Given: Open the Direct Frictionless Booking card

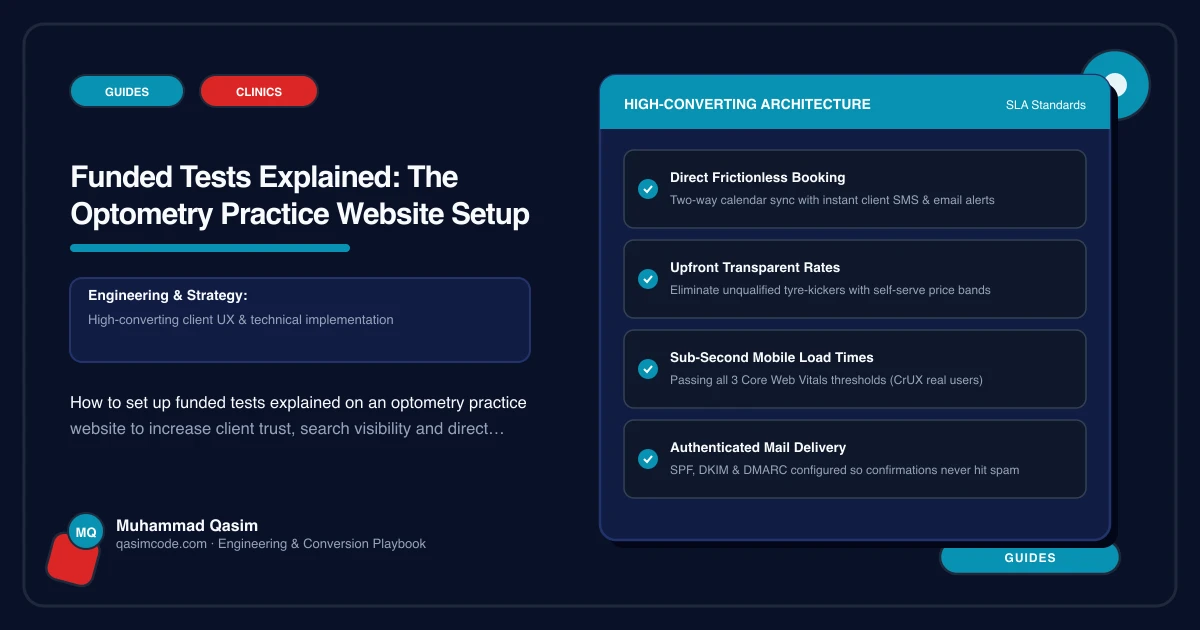Looking at the screenshot, I should 855,189.
